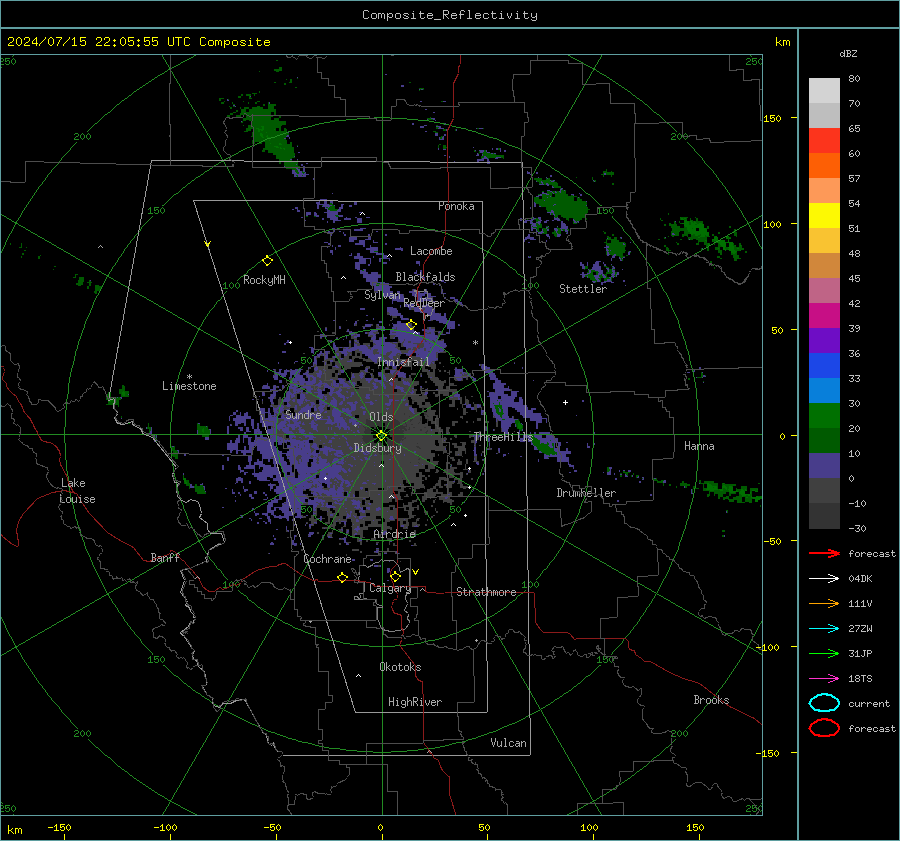Click the Hanna town label
900x841 pixels.
pyautogui.click(x=699, y=446)
